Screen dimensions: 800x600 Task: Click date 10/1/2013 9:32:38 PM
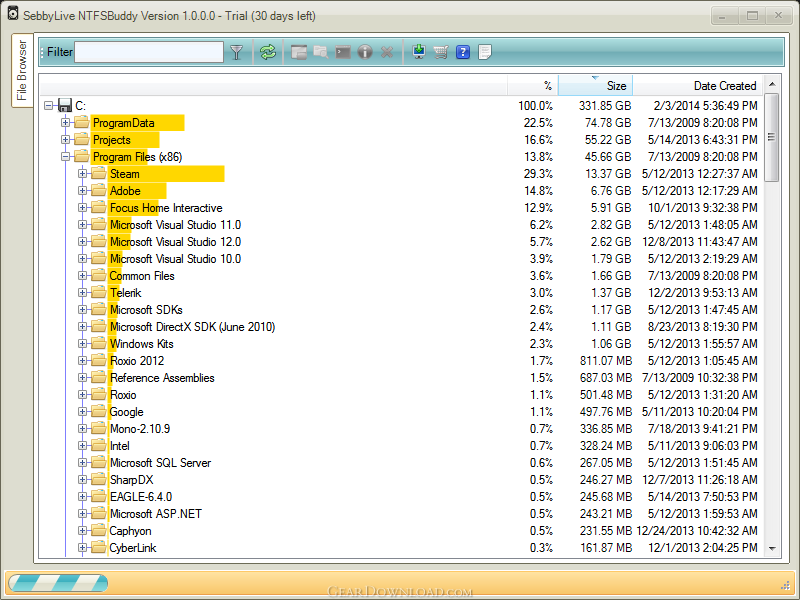click(x=703, y=208)
